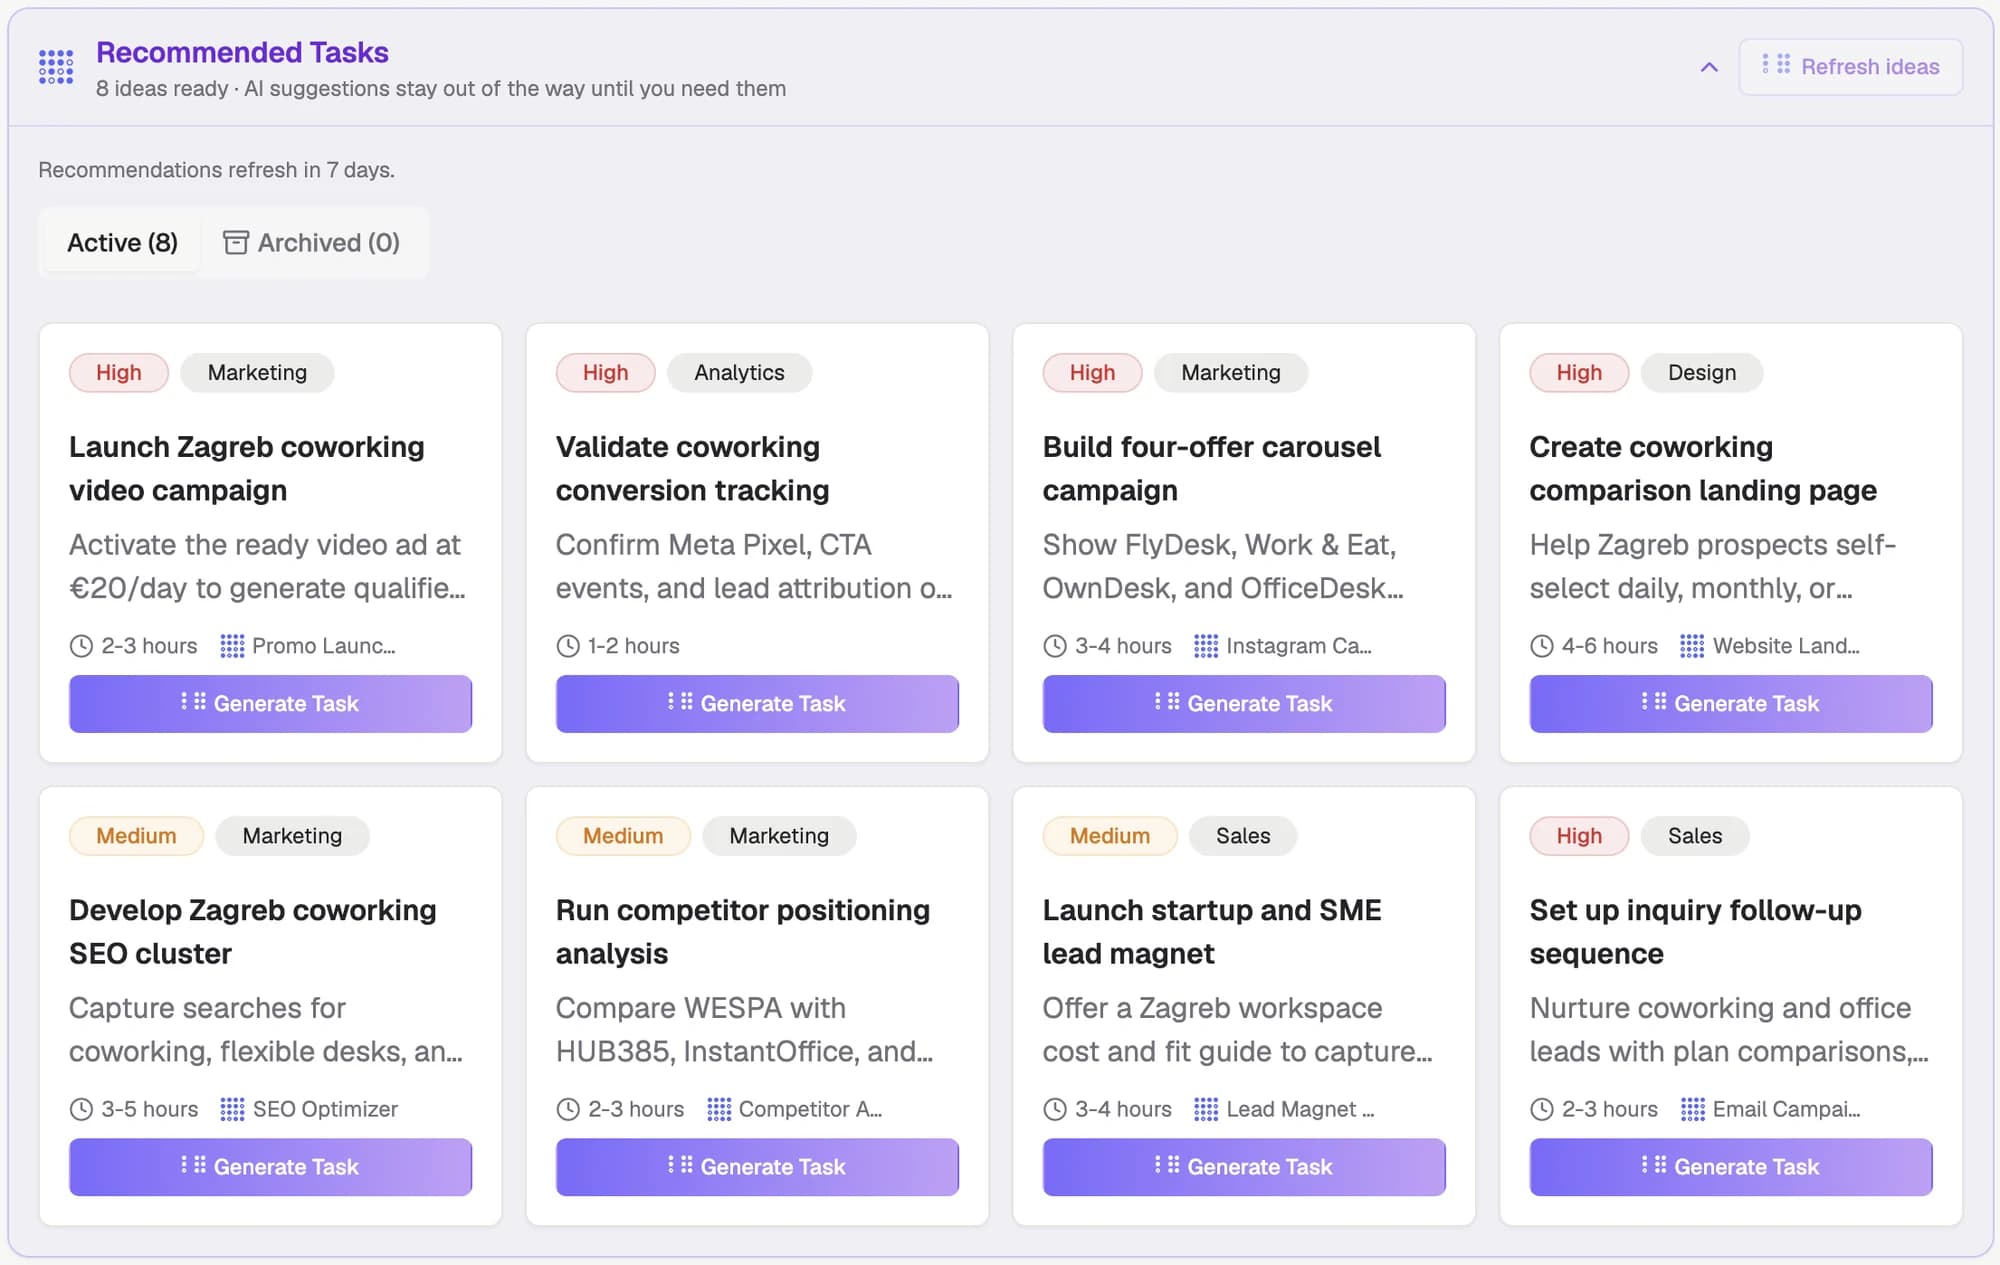The image size is (2000, 1265).
Task: Click clock icon on the startup and SME lead magnet card
Action: [1055, 1109]
